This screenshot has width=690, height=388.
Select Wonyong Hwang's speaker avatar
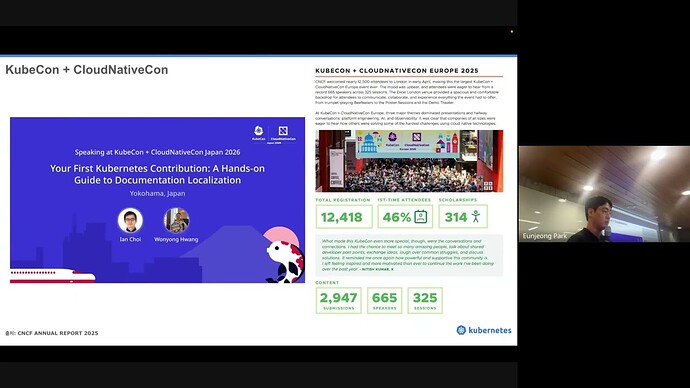pos(176,220)
